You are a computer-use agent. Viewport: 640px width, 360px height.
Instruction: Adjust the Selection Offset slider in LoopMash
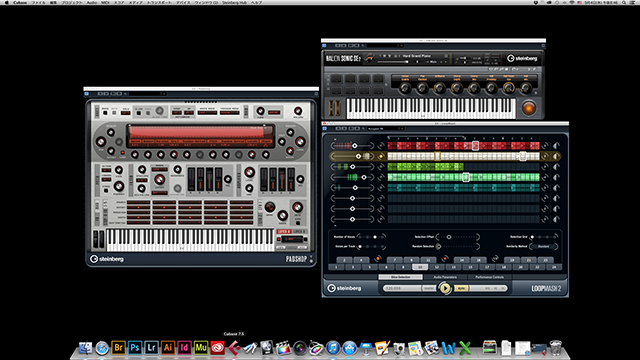(x=458, y=237)
